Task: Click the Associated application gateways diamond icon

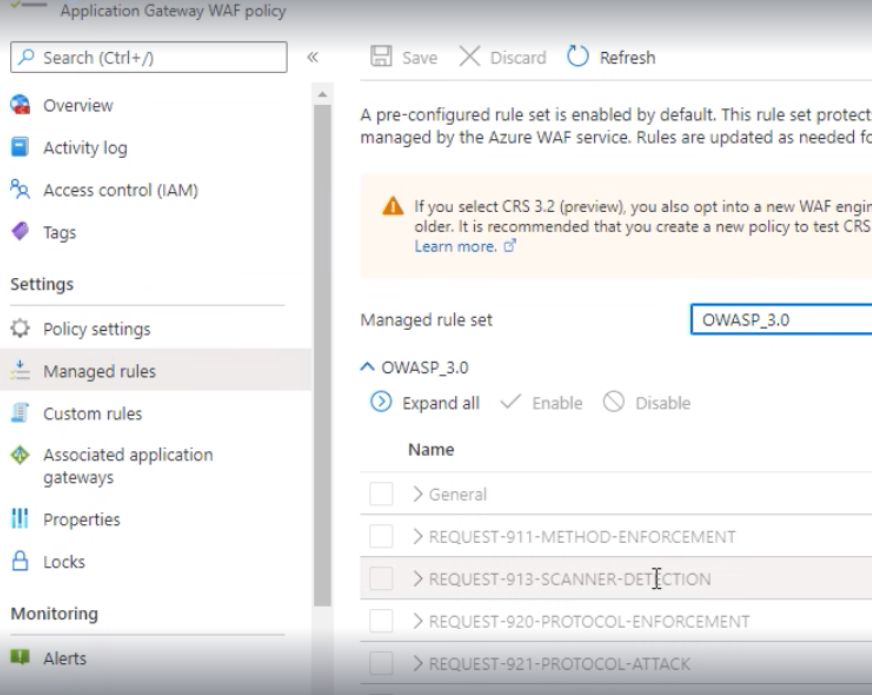Action: coord(20,455)
